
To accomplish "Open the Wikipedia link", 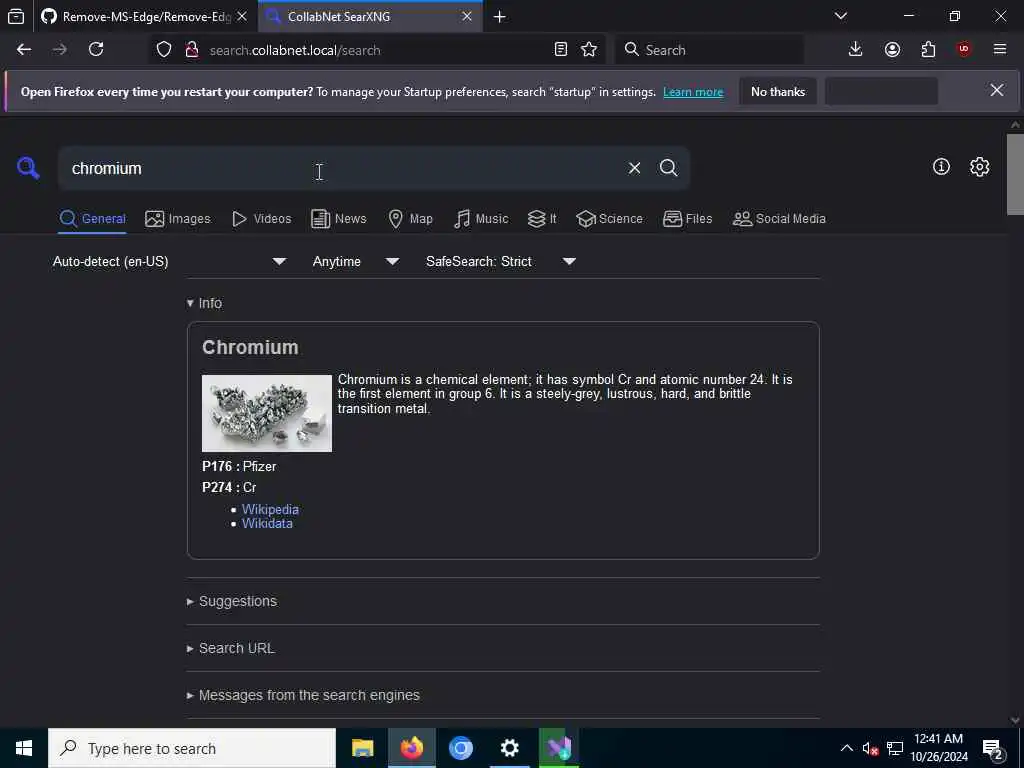I will click(270, 509).
